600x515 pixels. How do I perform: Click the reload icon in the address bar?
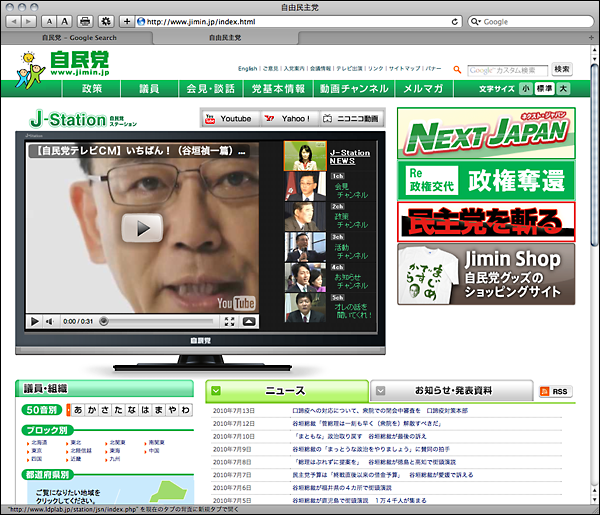[455, 21]
